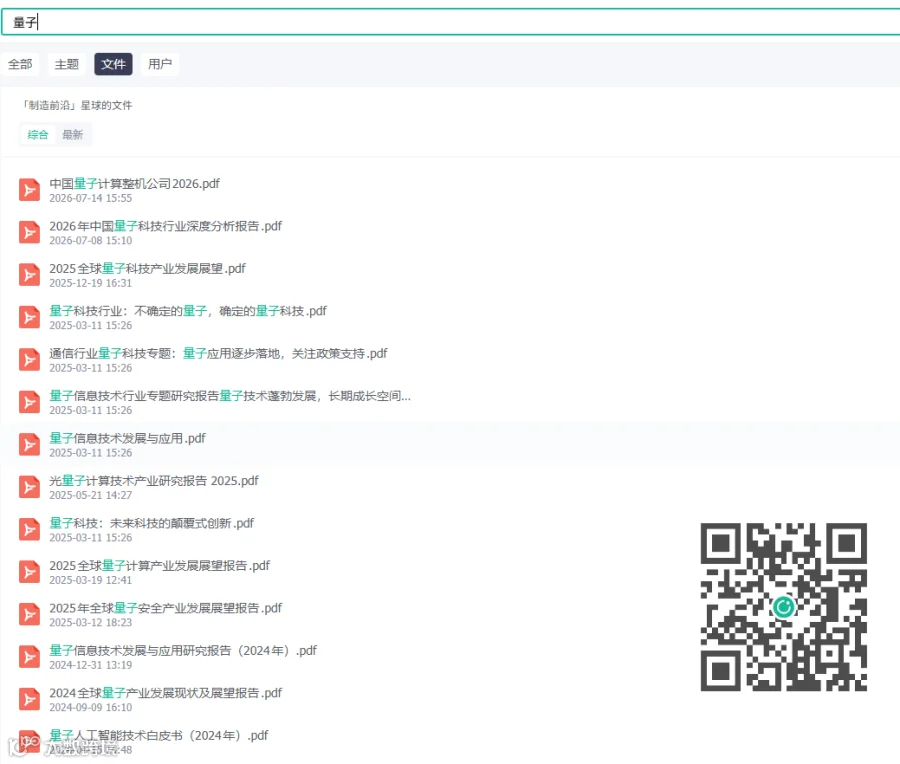Click the 2025-05-21 14:27 timestamp

[91, 495]
